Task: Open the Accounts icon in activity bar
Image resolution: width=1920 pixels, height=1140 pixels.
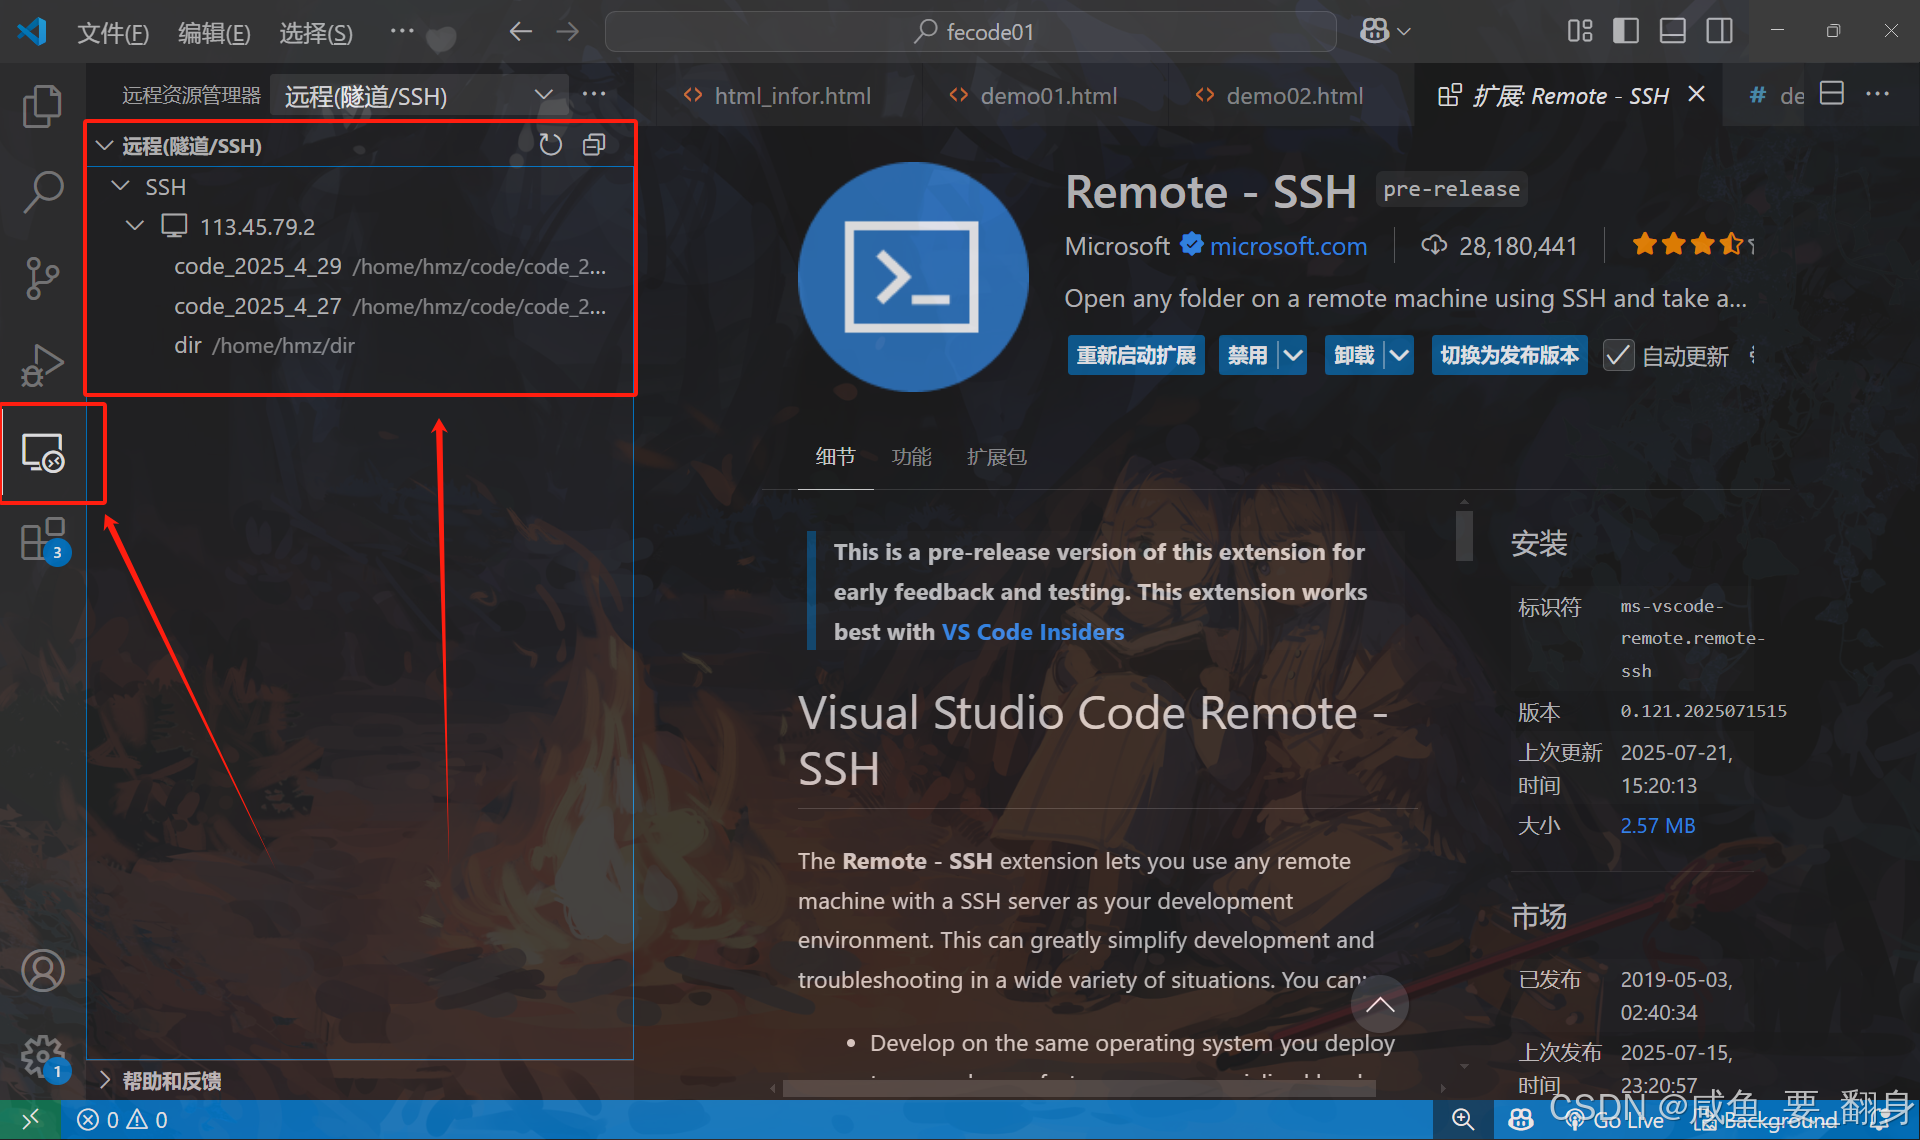Action: point(43,970)
